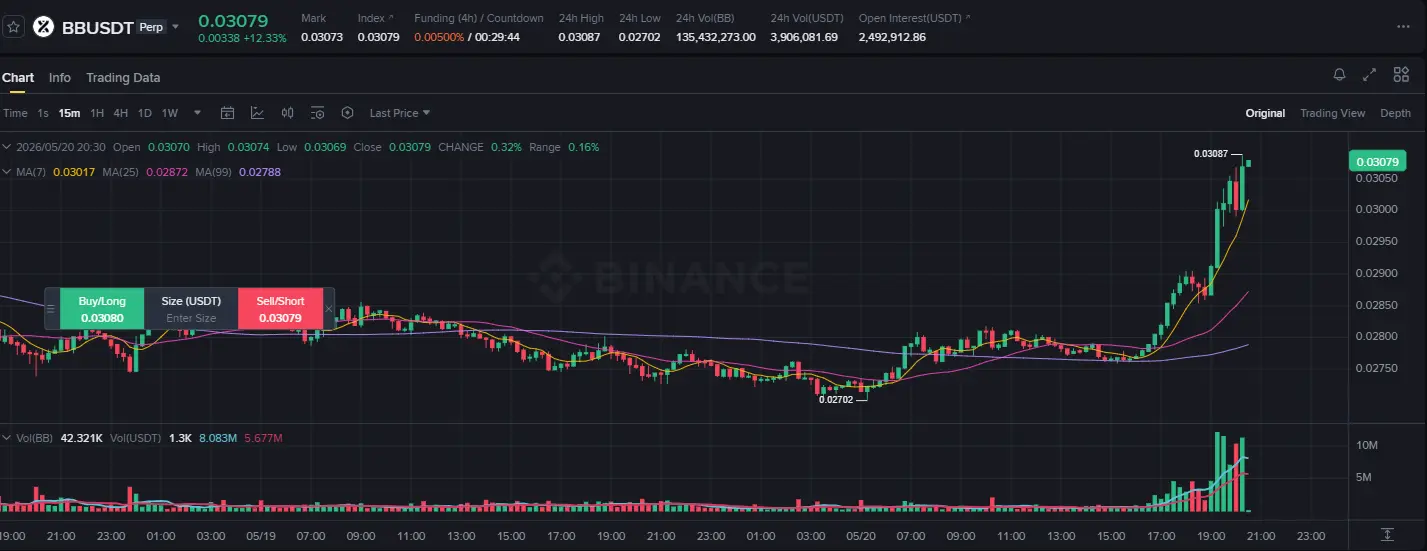The height and width of the screenshot is (551, 1427).
Task: Select the 1H time interval
Action: coord(97,113)
